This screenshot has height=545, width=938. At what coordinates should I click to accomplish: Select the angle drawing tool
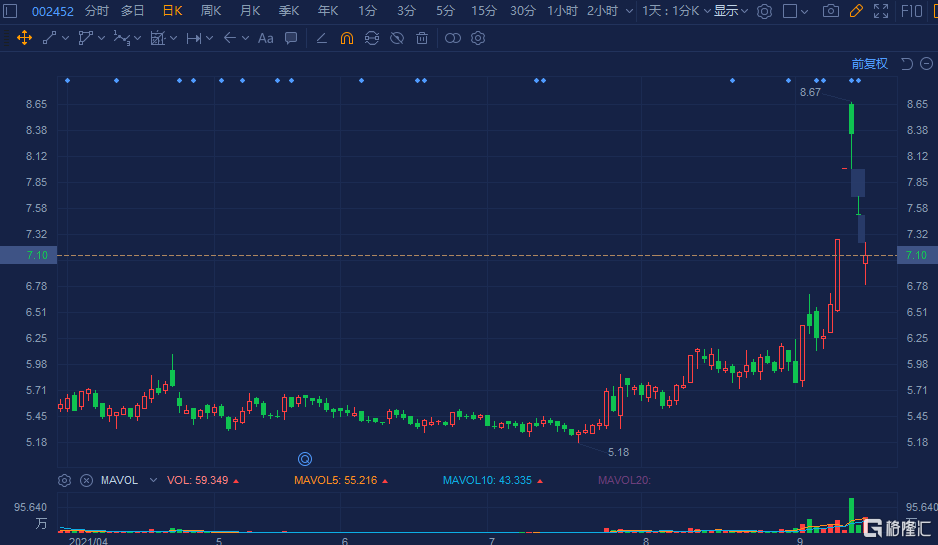321,38
